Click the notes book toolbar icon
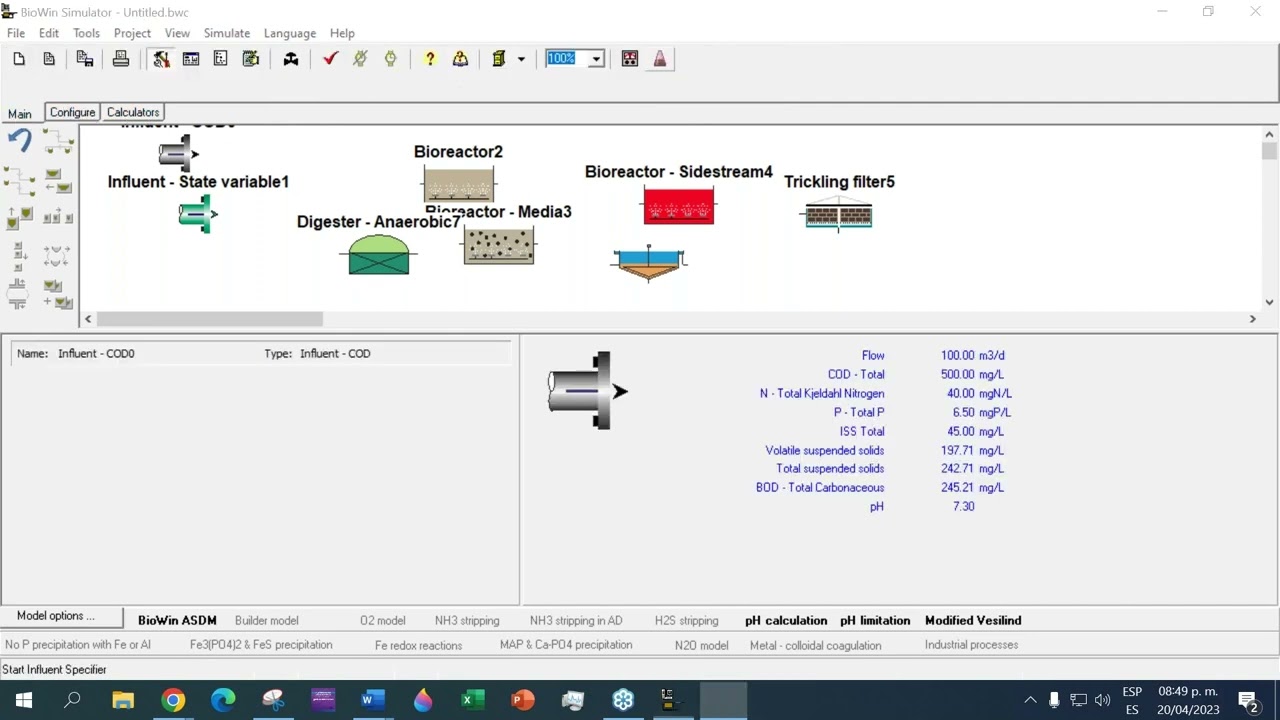The width and height of the screenshot is (1280, 720). [x=499, y=59]
